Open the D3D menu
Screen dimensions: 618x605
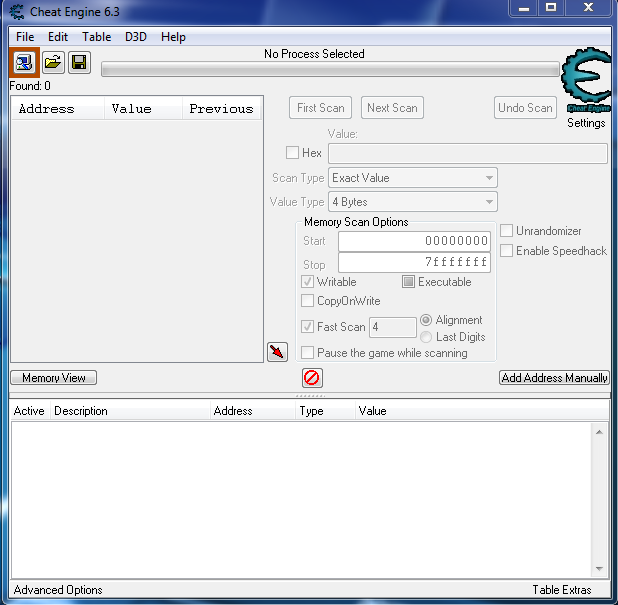136,37
